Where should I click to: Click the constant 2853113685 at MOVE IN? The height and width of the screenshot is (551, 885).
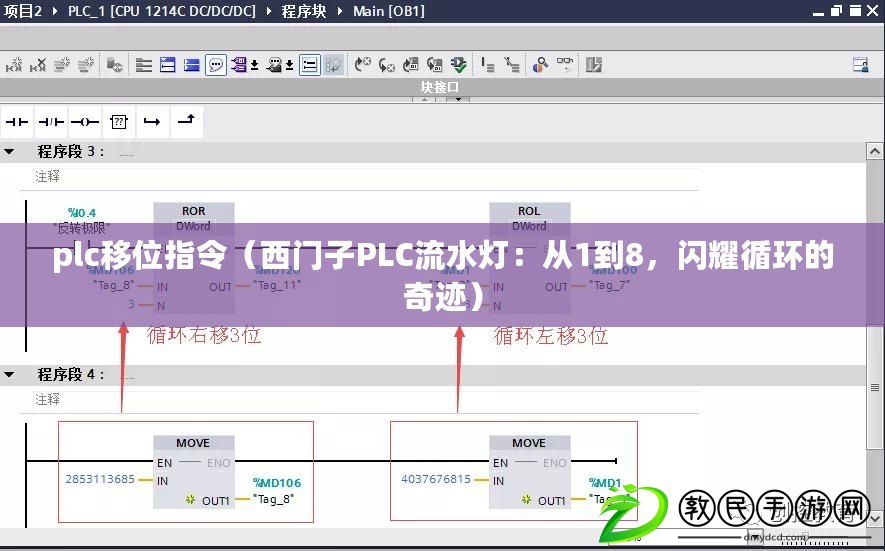(x=100, y=479)
